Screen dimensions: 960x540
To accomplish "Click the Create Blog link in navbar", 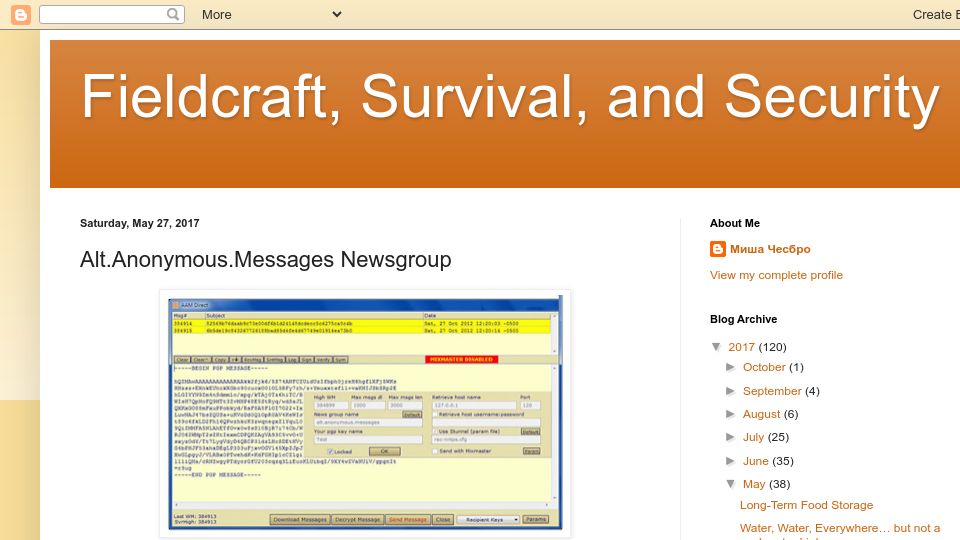I will click(x=936, y=15).
